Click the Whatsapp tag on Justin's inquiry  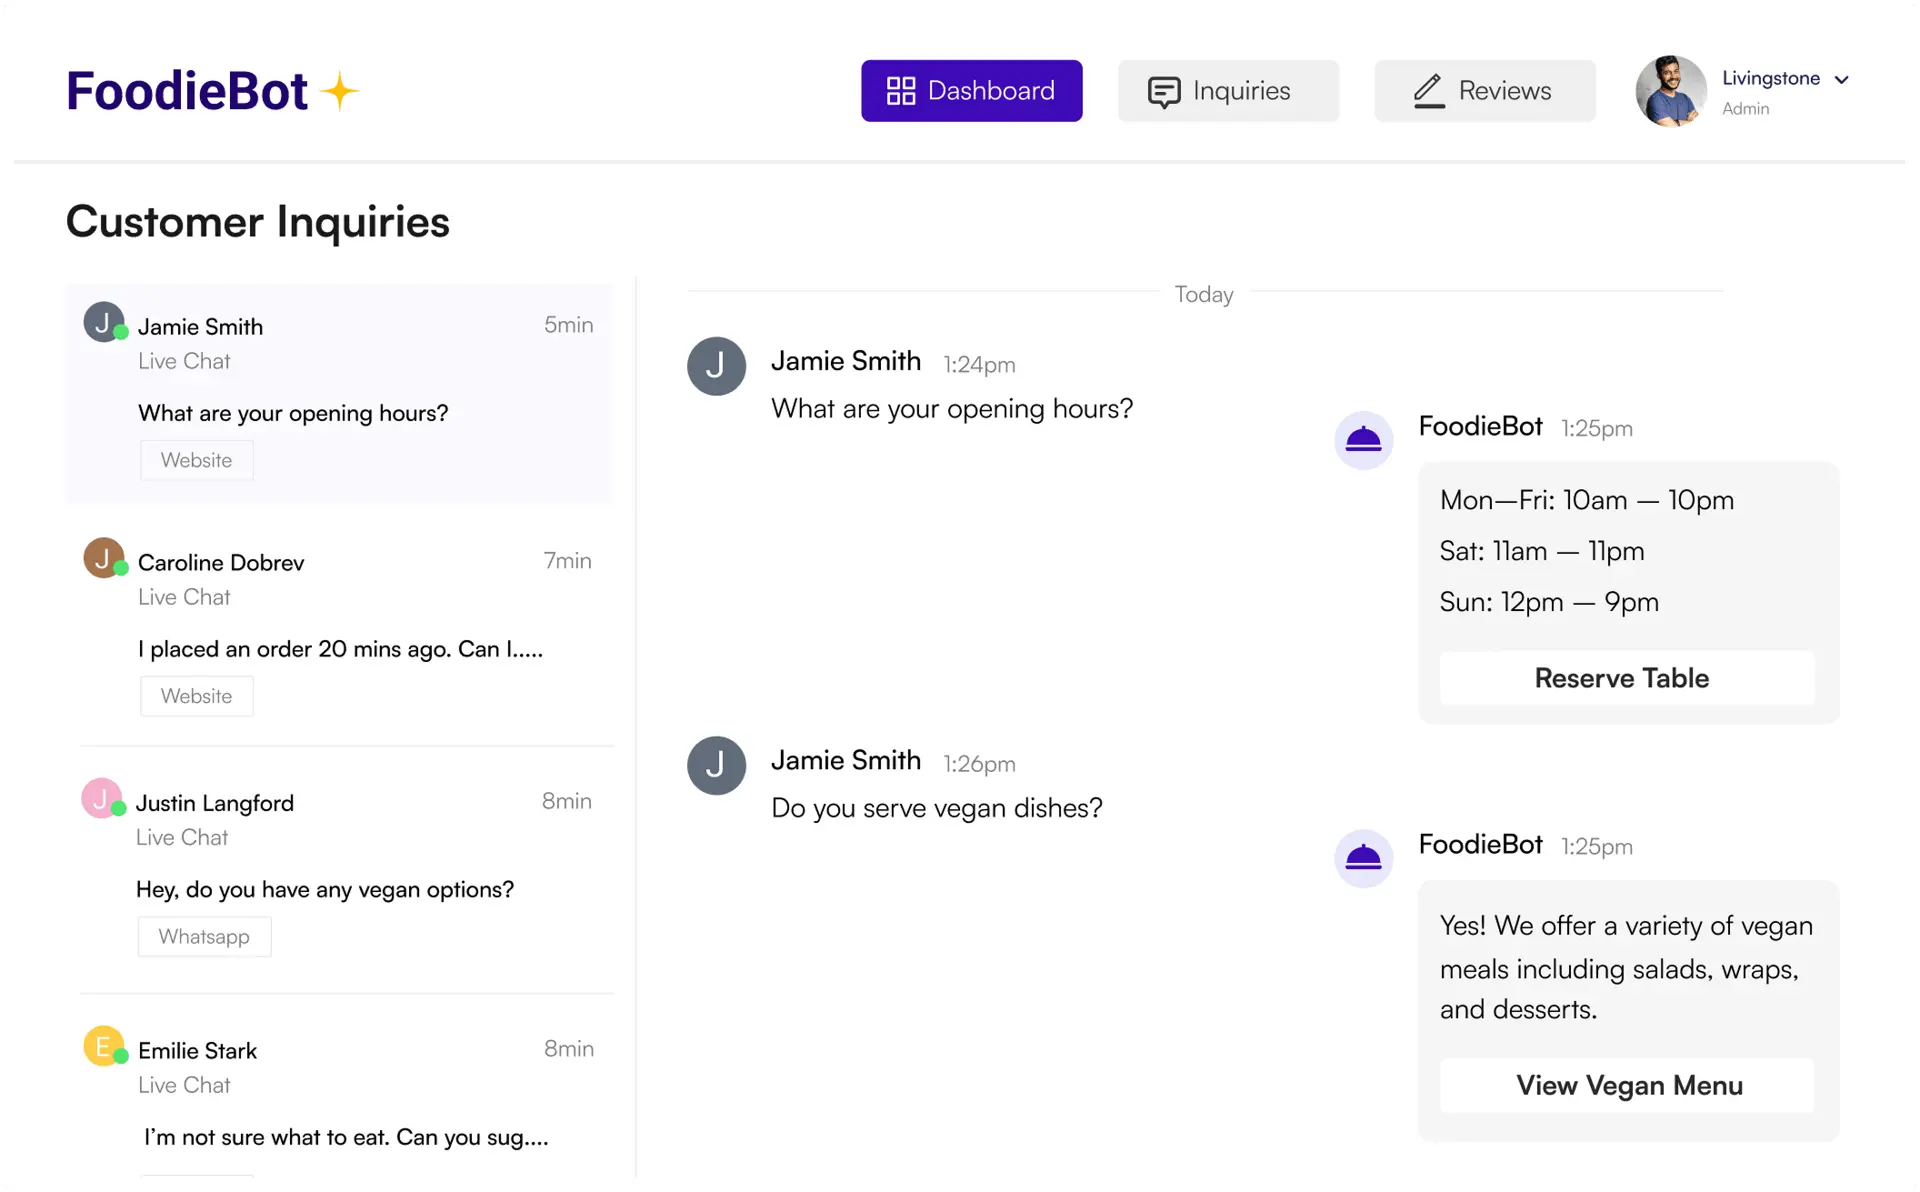click(204, 936)
